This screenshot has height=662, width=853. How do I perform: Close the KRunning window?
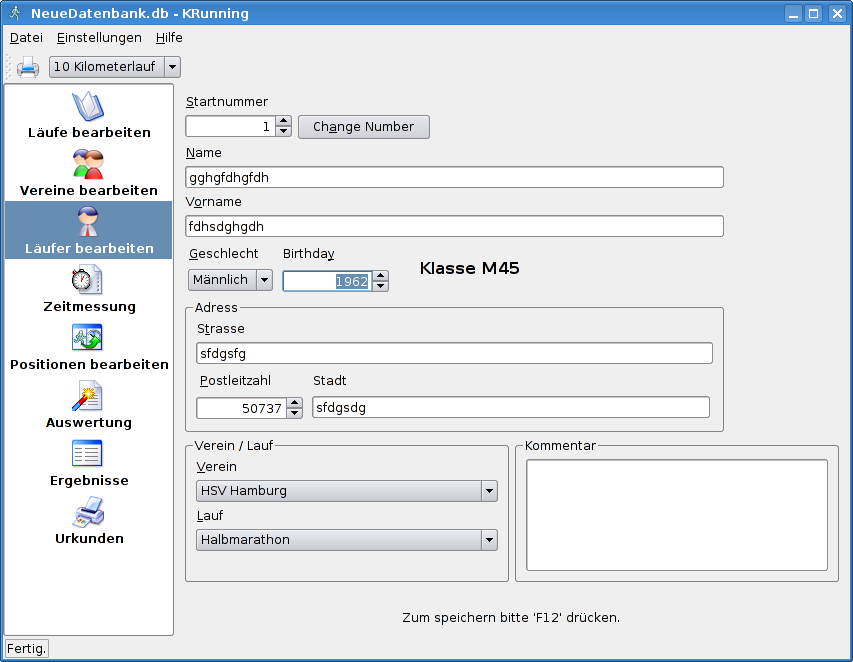(x=837, y=14)
